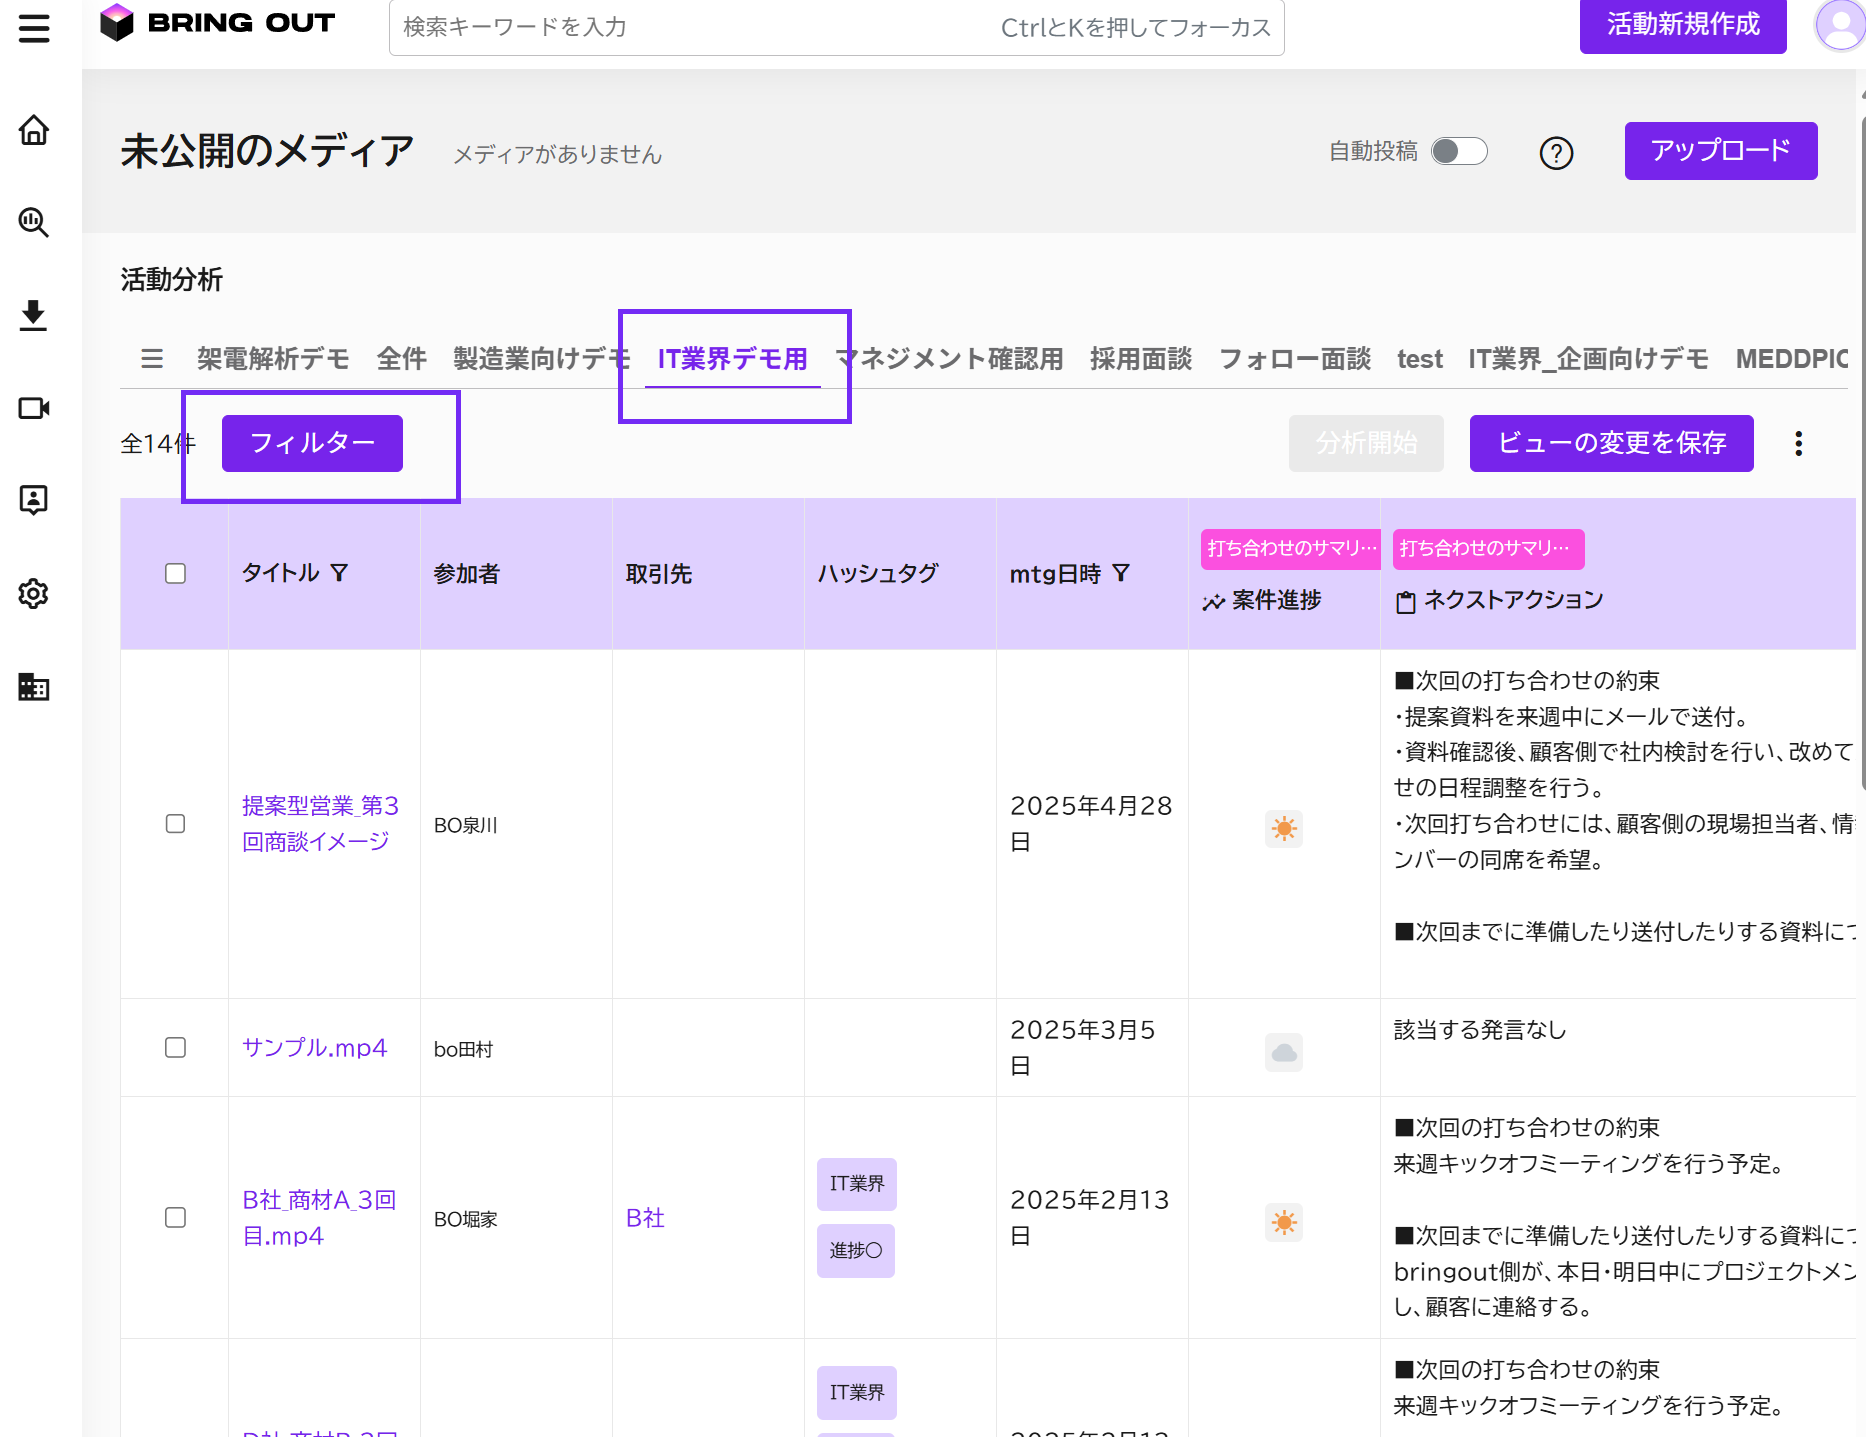Switch to the 製造業向けデモ tab
The image size is (1866, 1437).
pos(538,358)
